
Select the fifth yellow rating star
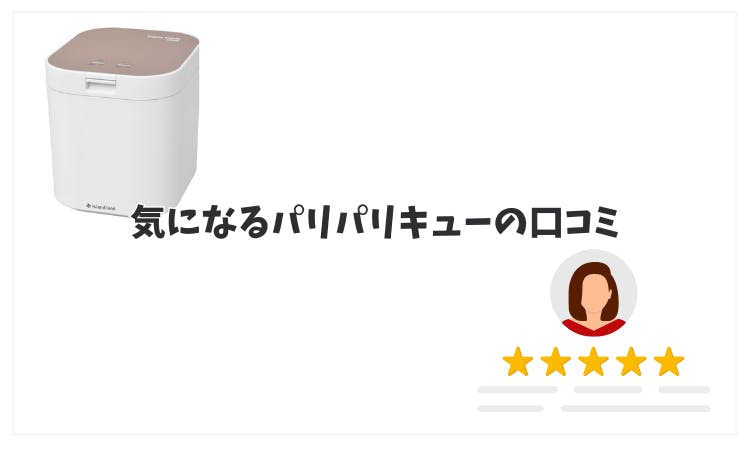pos(669,362)
